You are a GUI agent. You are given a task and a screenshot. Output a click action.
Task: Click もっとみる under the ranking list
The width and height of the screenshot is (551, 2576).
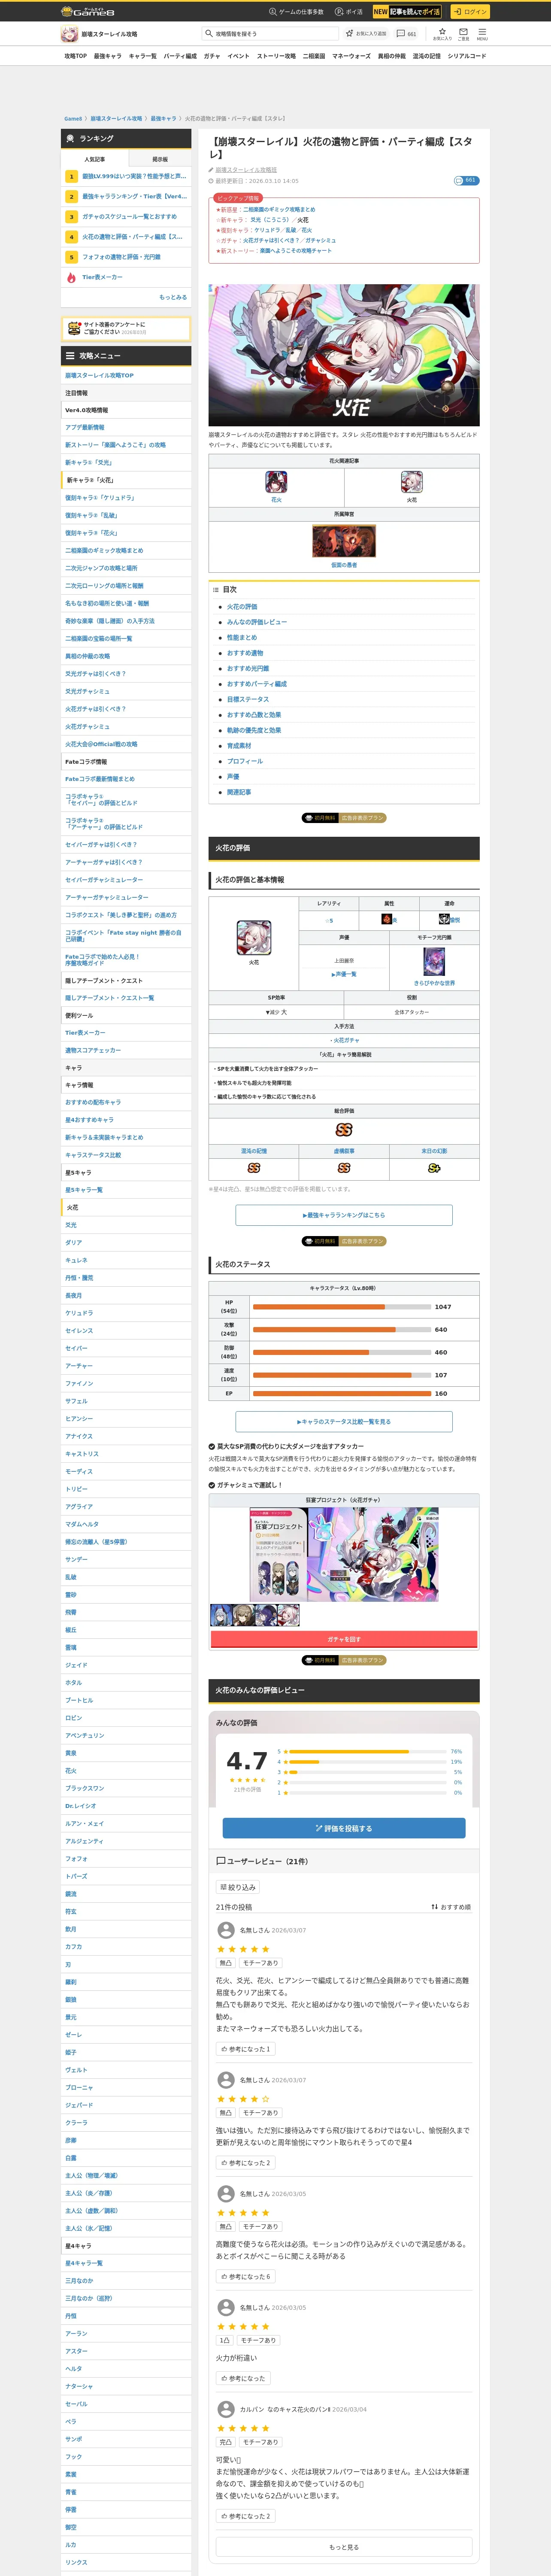pyautogui.click(x=173, y=297)
